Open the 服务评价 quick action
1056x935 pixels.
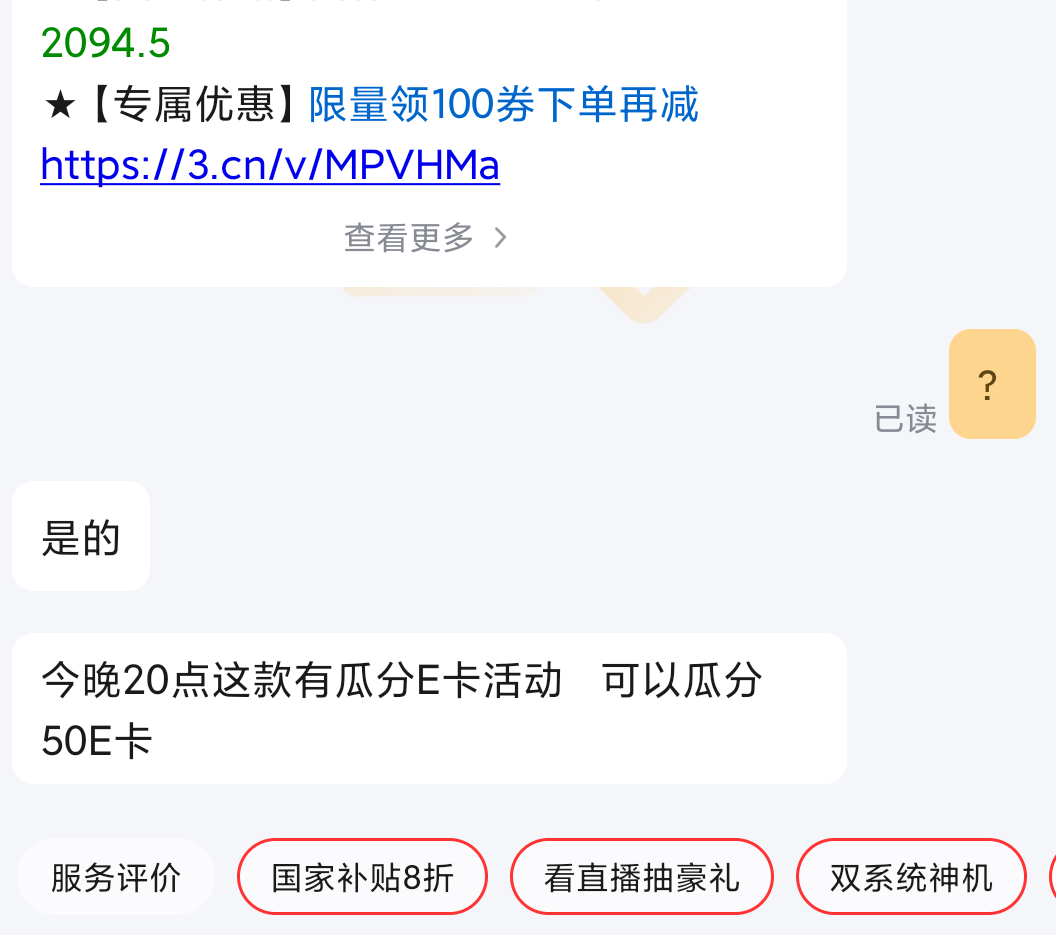pyautogui.click(x=116, y=877)
